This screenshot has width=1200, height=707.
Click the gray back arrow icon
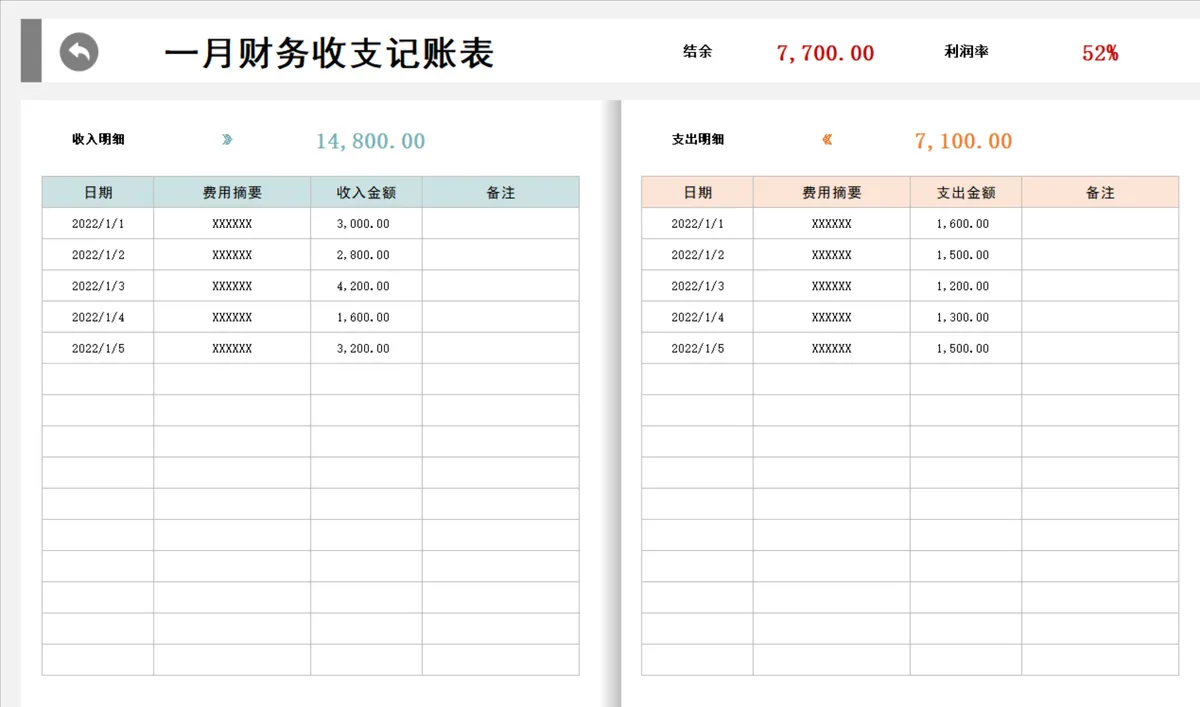(x=79, y=52)
